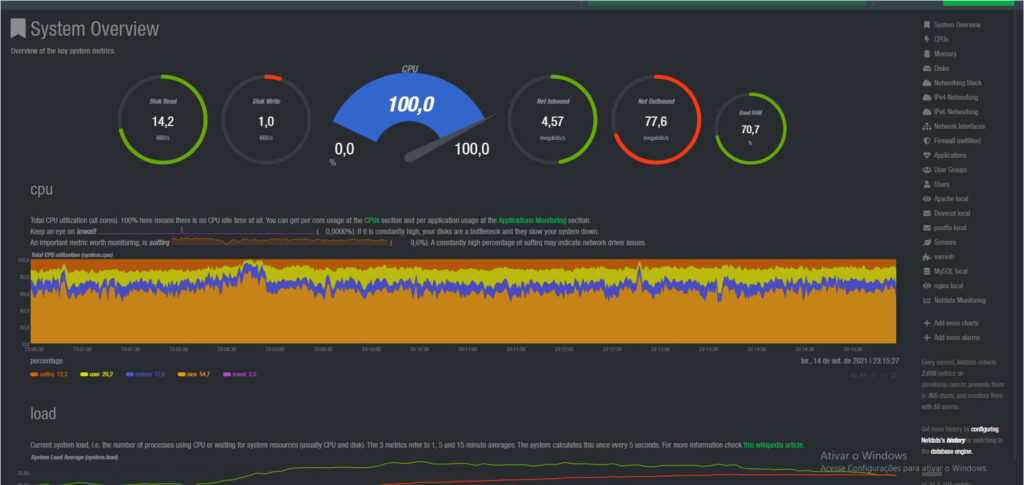Open the Memory section from sidebar
This screenshot has width=1024, height=485.
(945, 53)
